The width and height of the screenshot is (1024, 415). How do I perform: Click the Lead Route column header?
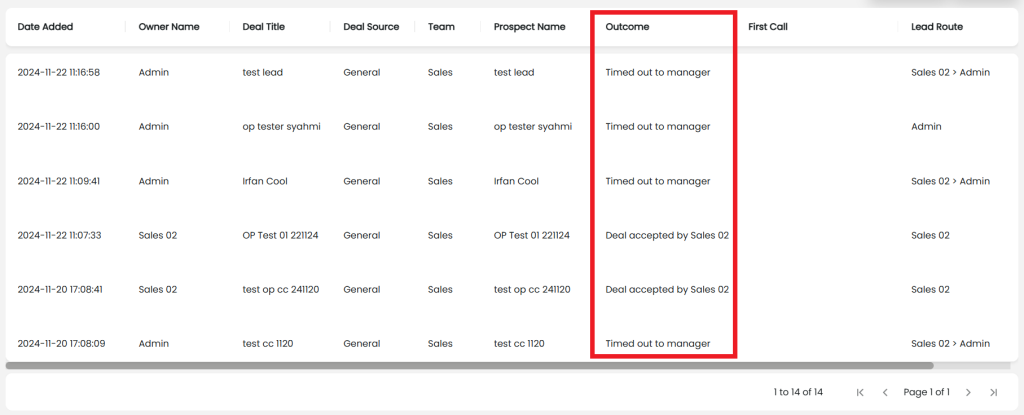937,27
